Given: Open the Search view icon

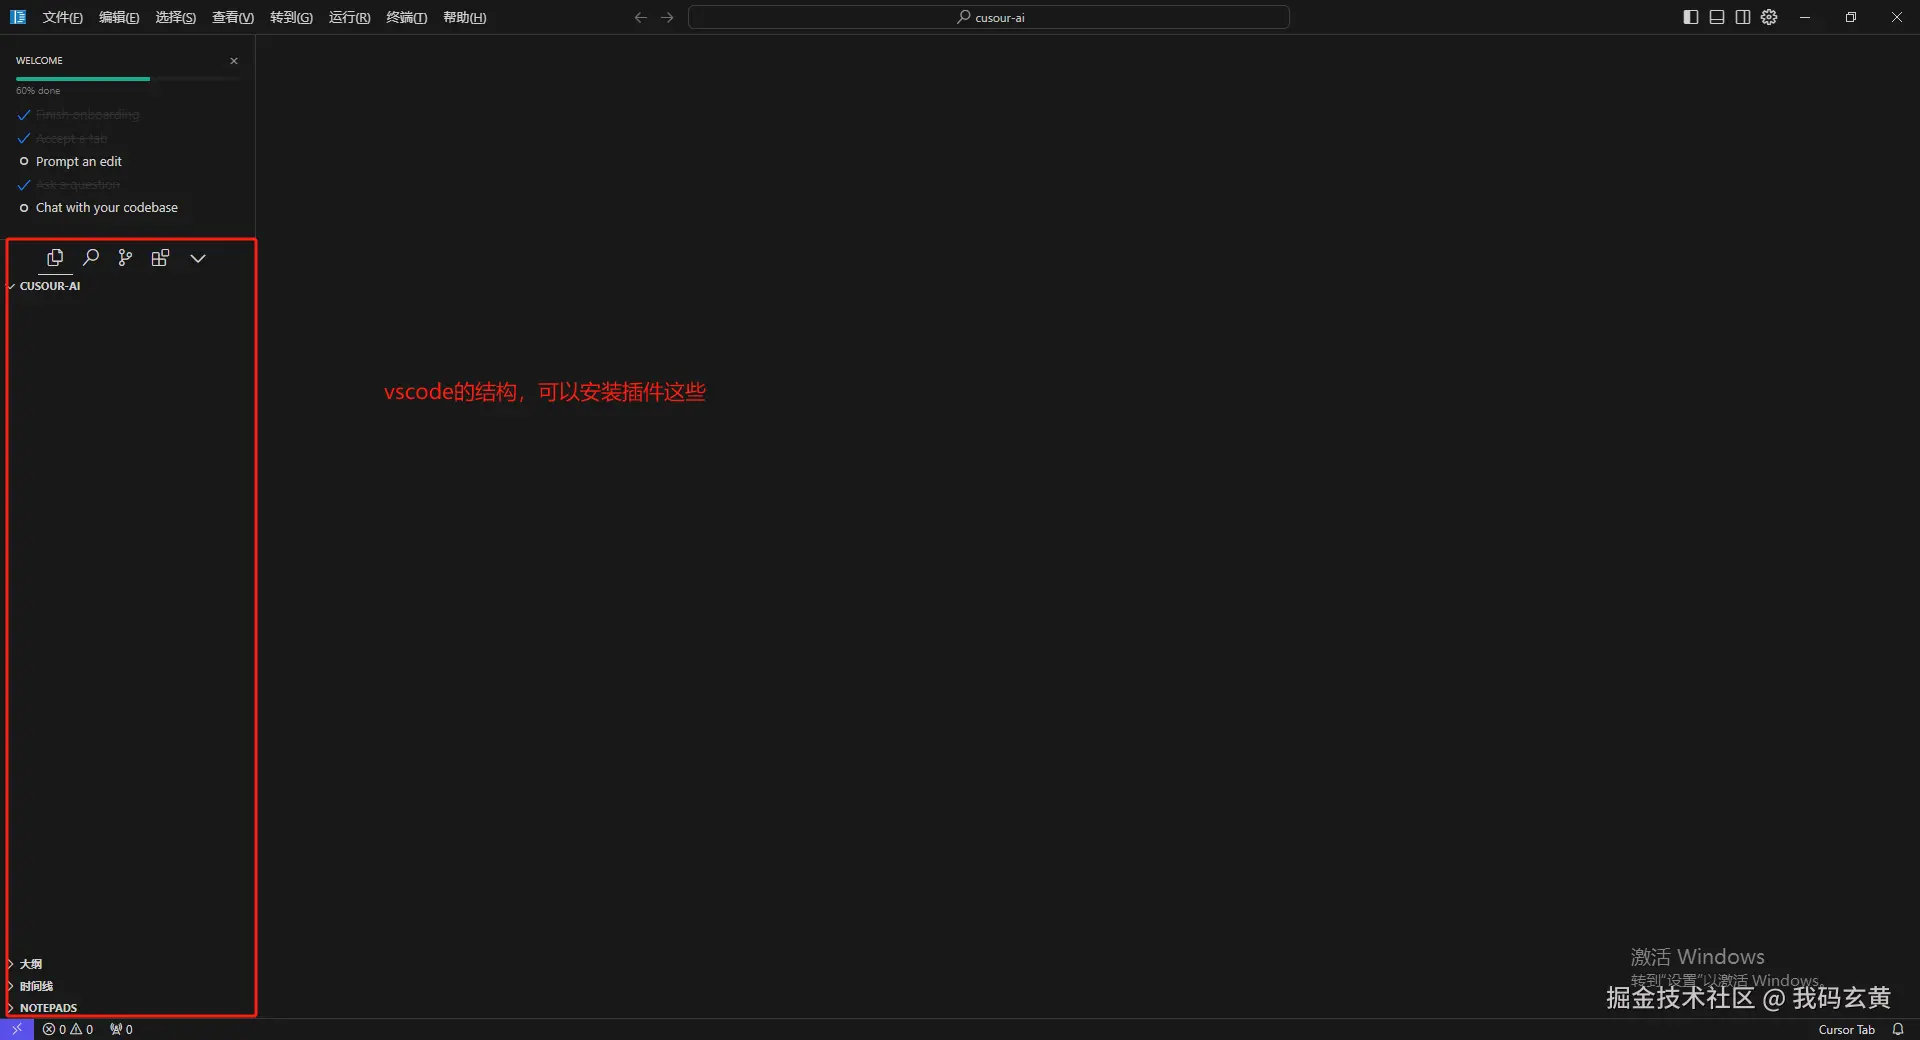Looking at the screenshot, I should [x=91, y=258].
